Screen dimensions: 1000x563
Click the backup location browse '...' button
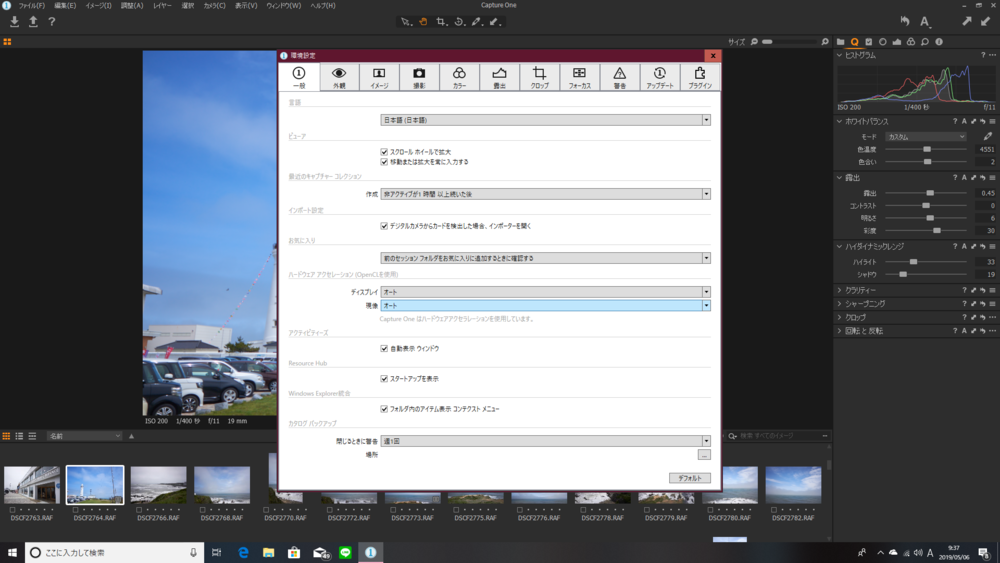(x=704, y=455)
